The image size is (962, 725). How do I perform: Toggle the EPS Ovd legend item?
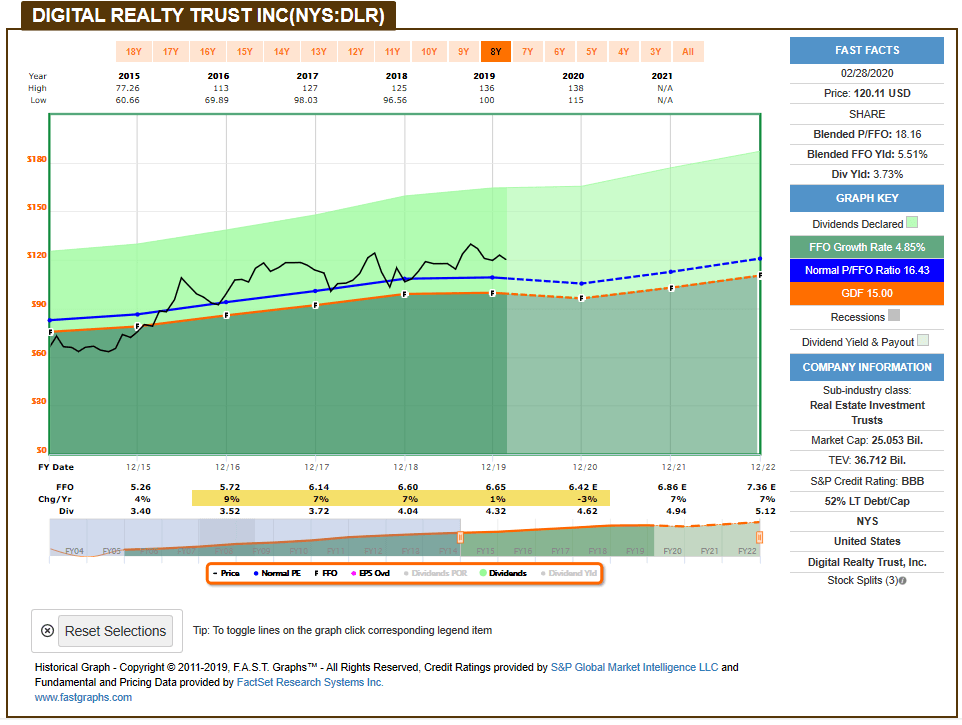pos(371,573)
